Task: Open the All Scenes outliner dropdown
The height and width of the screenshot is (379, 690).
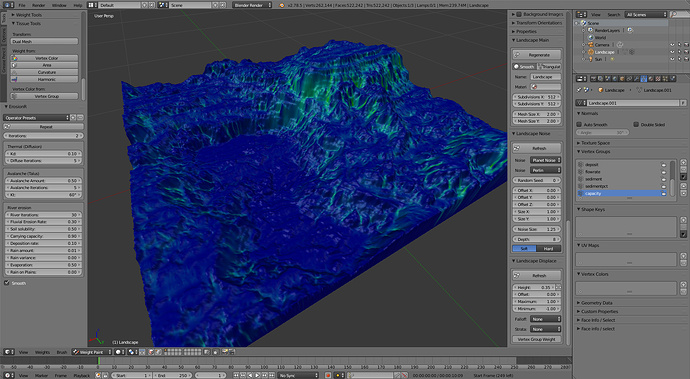Action: point(646,15)
